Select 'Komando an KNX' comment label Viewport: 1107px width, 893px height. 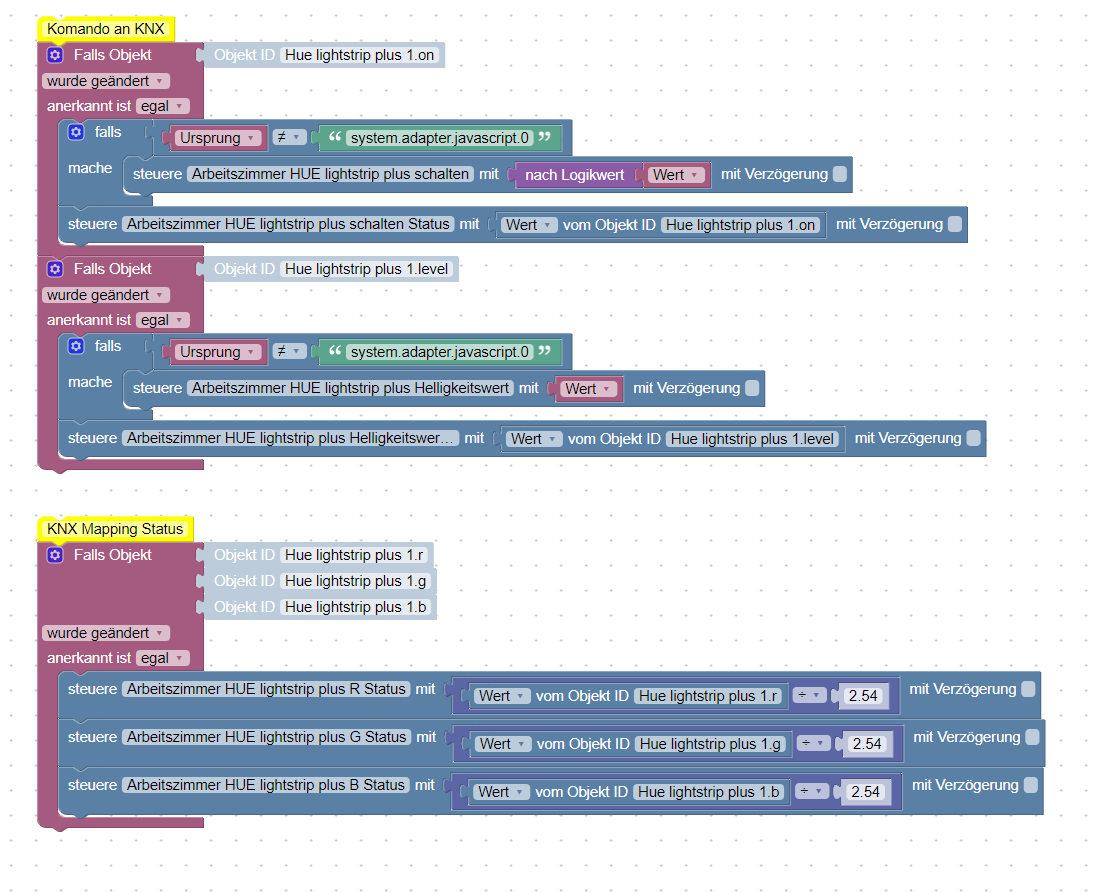coord(106,29)
